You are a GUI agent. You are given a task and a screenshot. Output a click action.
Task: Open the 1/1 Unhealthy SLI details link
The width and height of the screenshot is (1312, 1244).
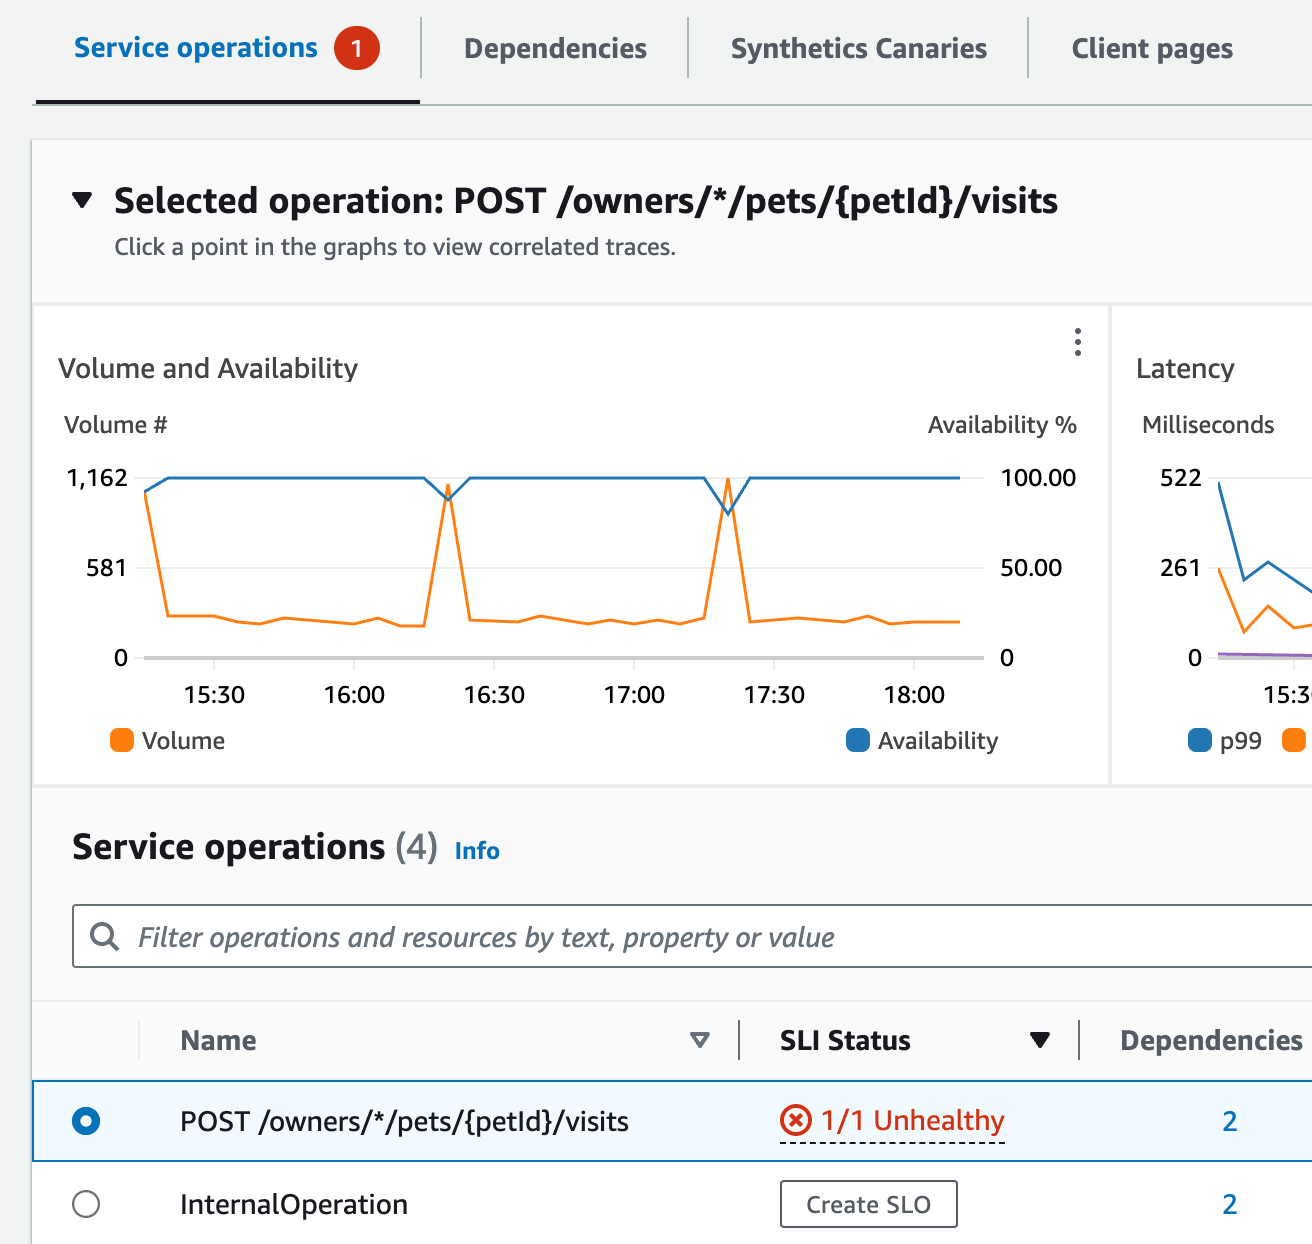[911, 1121]
